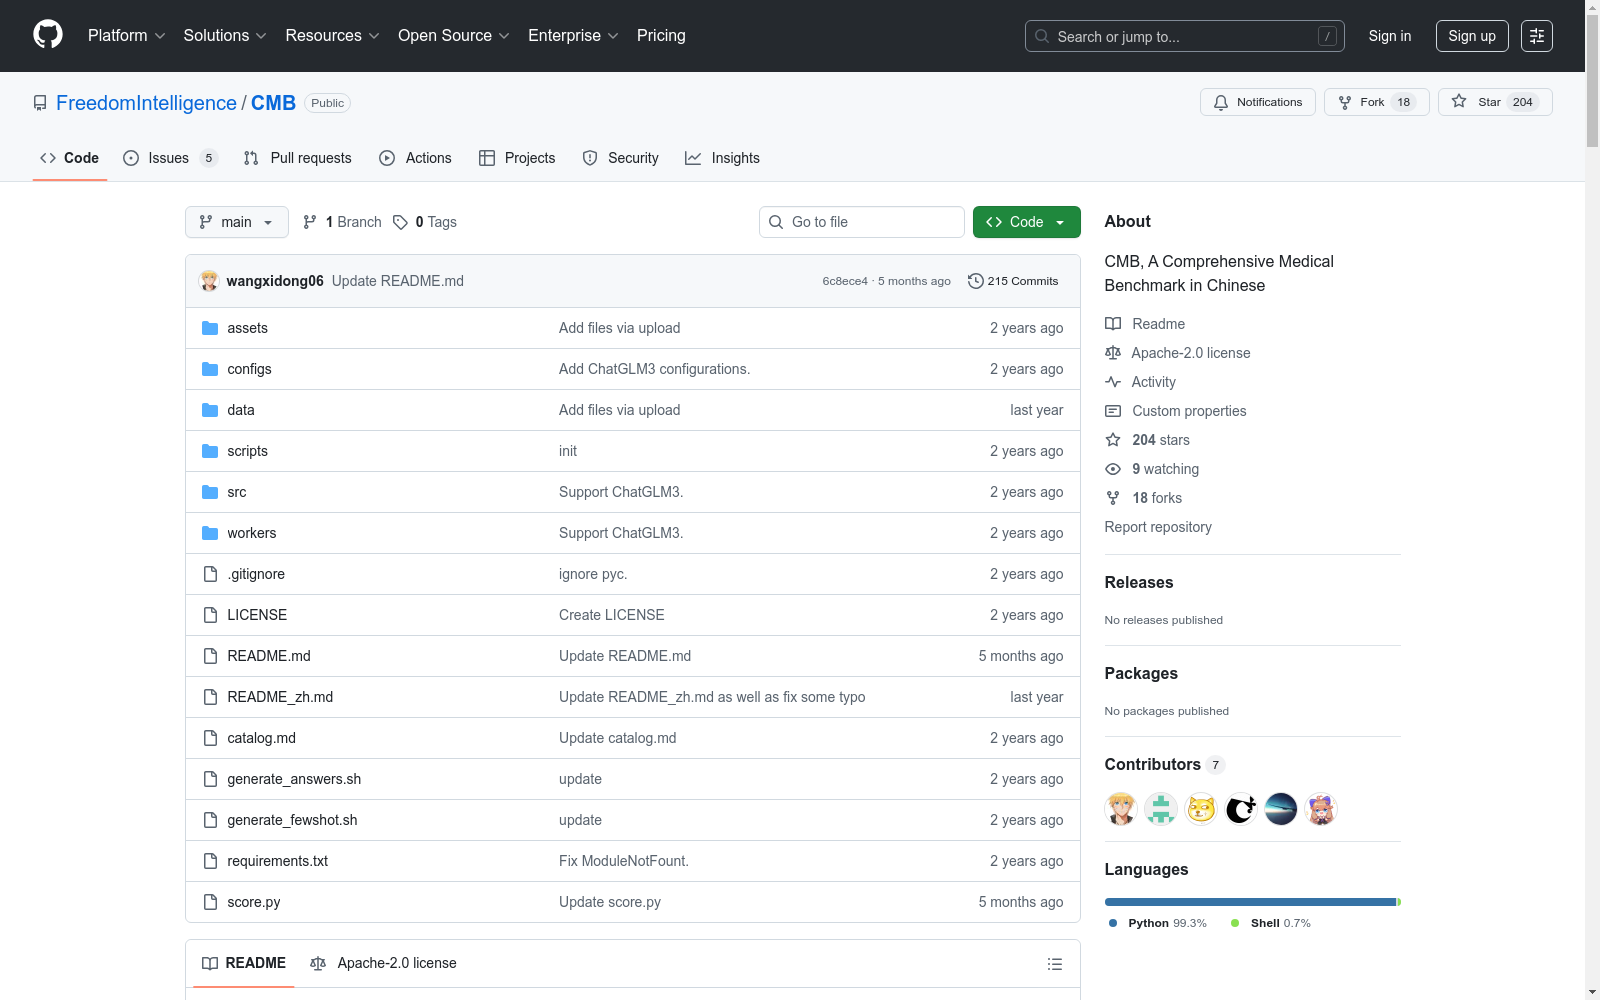The width and height of the screenshot is (1600, 1000).
Task: Open the 215 Commits history icon
Action: pos(975,281)
